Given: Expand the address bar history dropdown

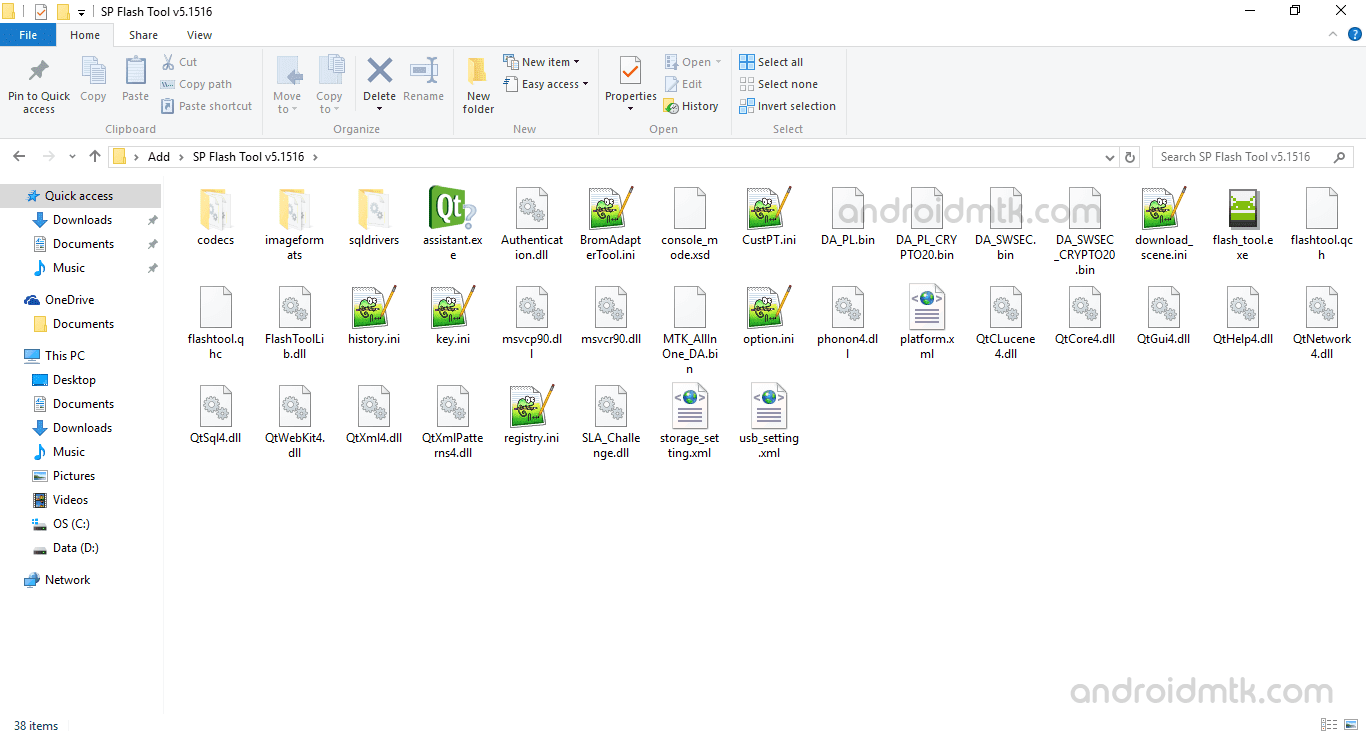Looking at the screenshot, I should [x=1109, y=157].
